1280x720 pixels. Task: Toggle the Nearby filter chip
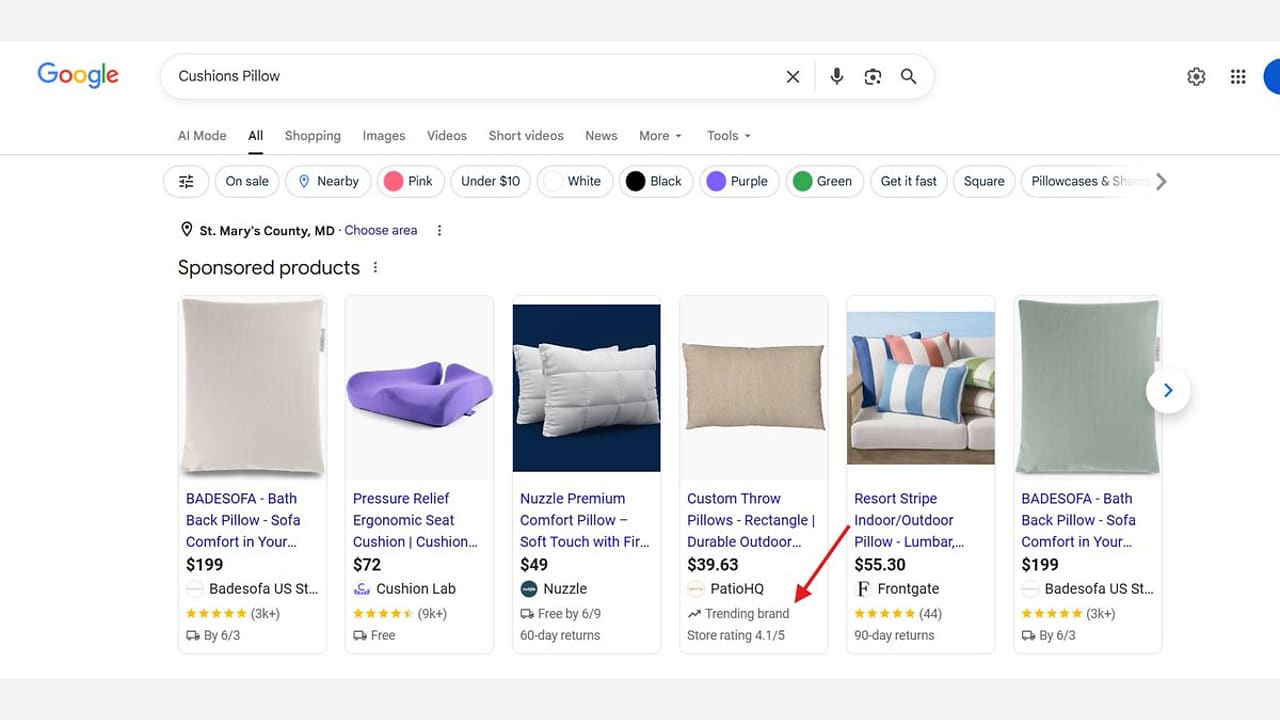(328, 181)
